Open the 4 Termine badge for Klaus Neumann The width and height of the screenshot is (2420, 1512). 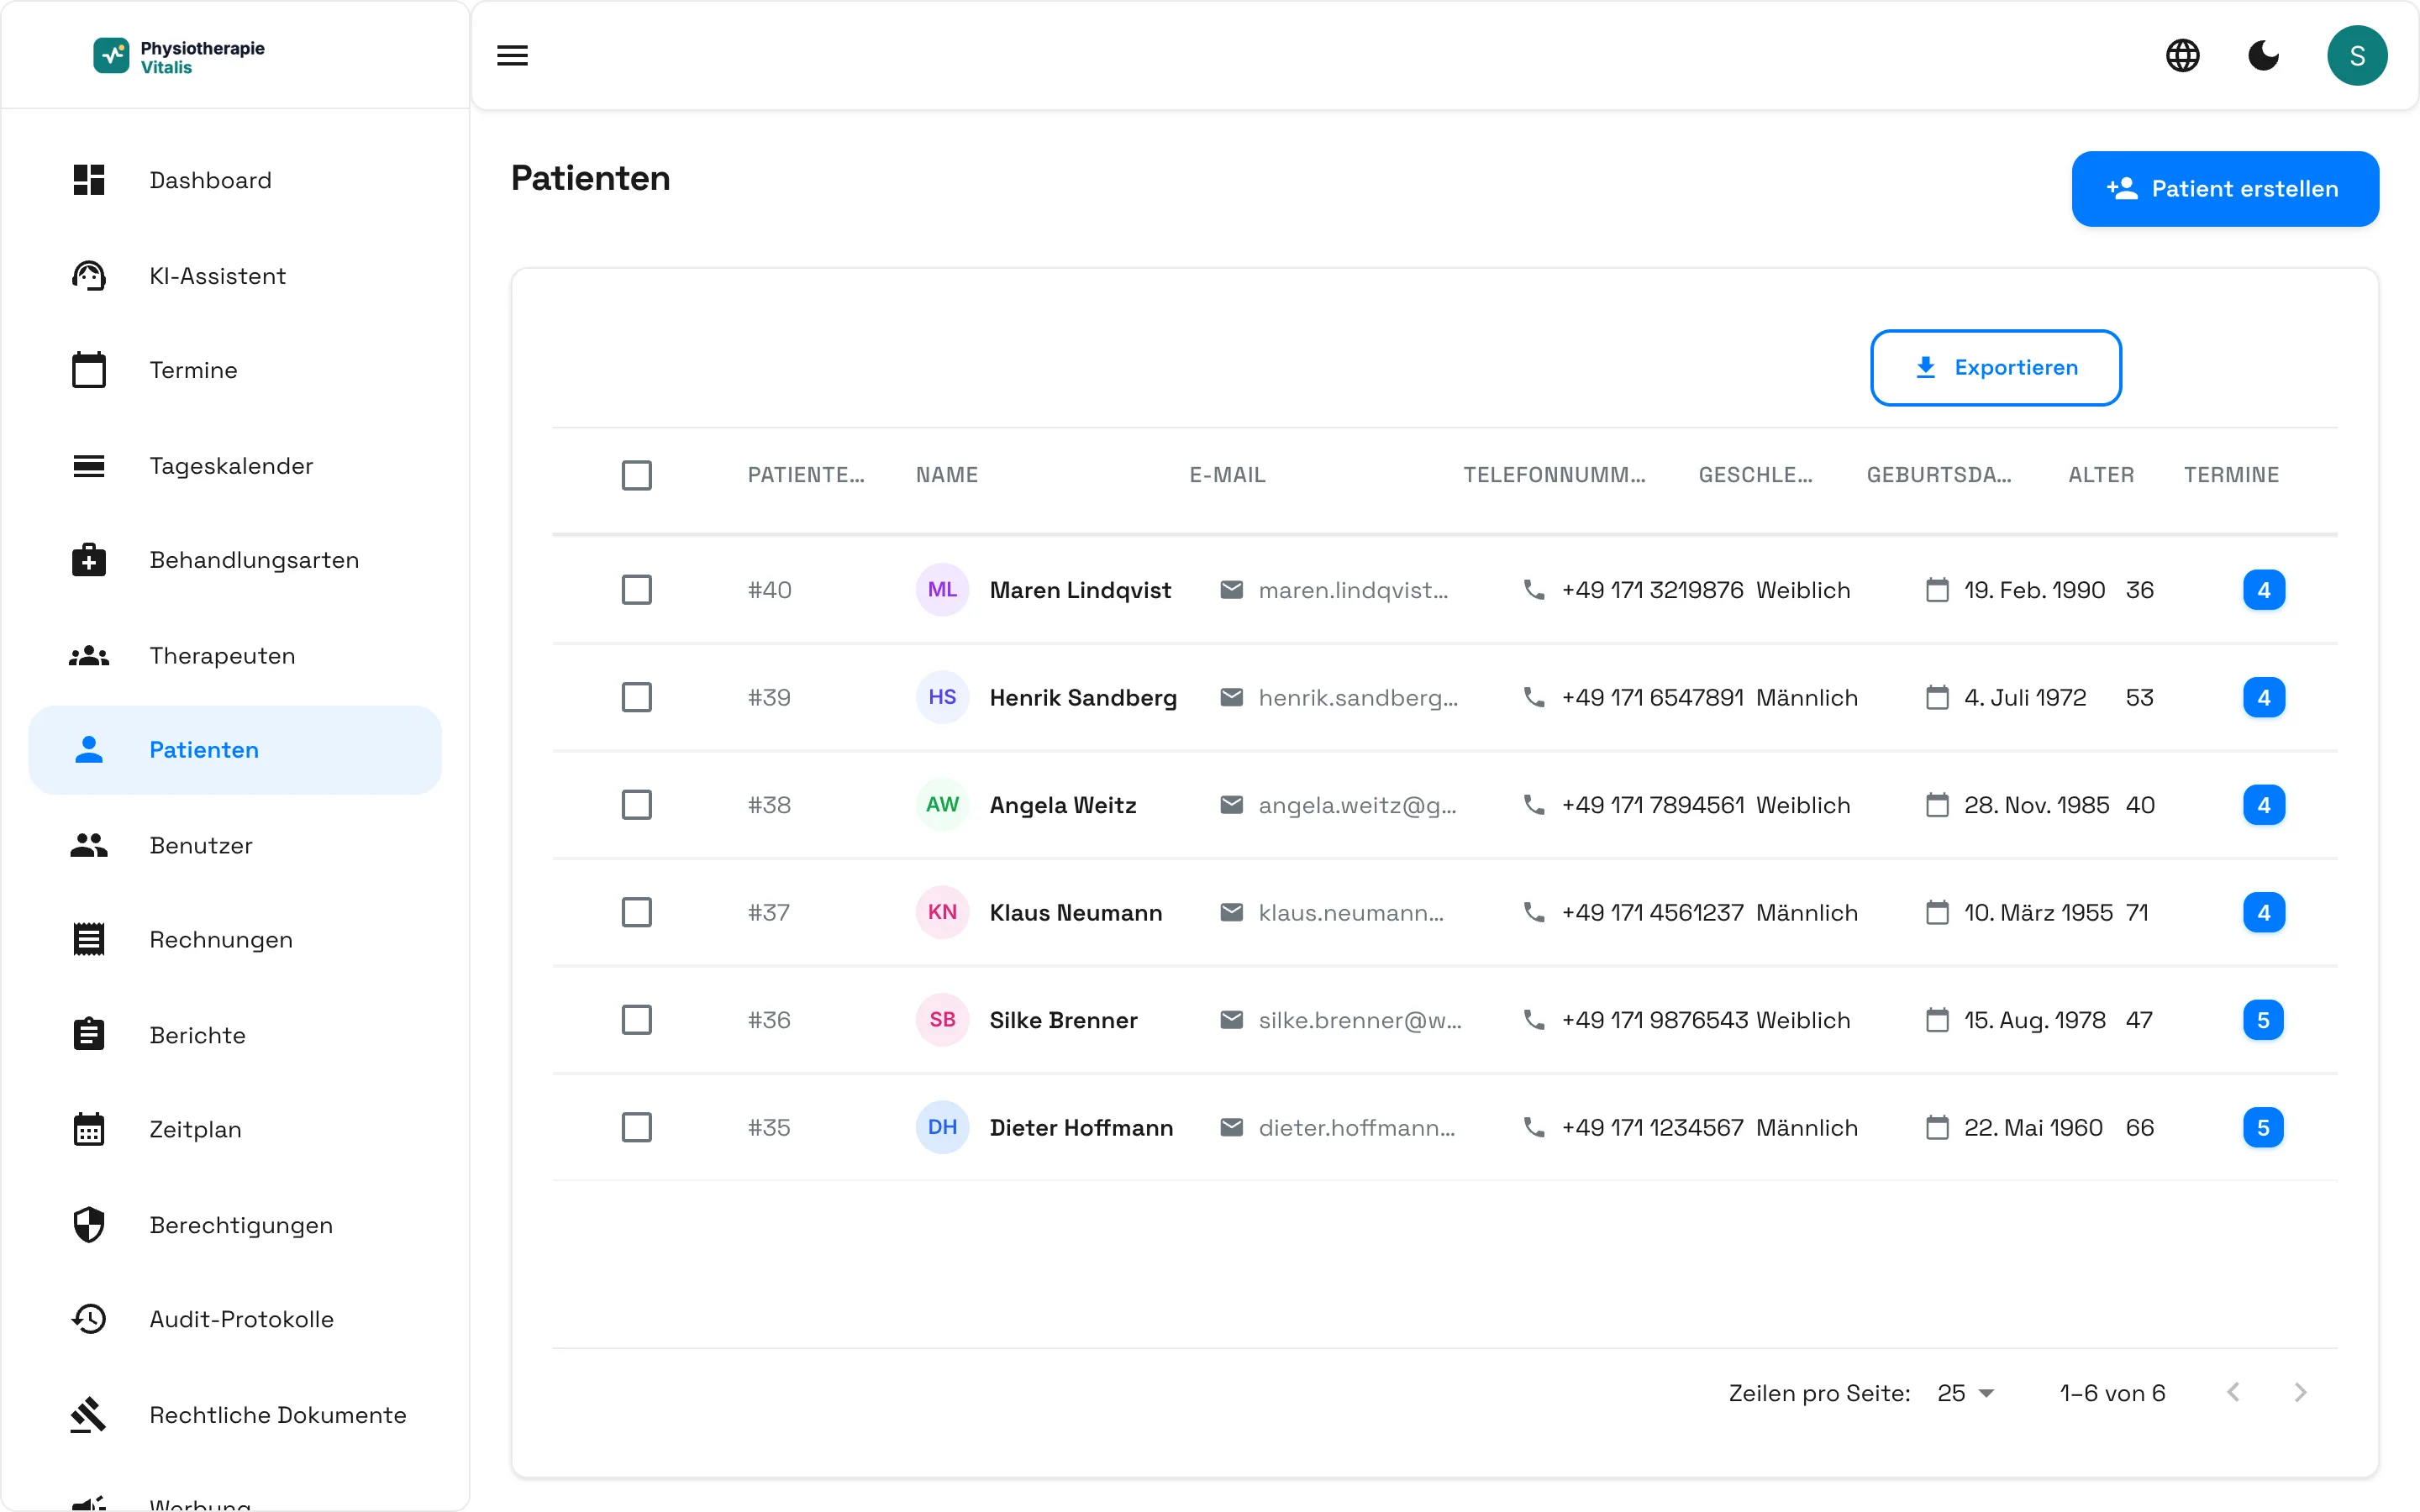[2263, 912]
